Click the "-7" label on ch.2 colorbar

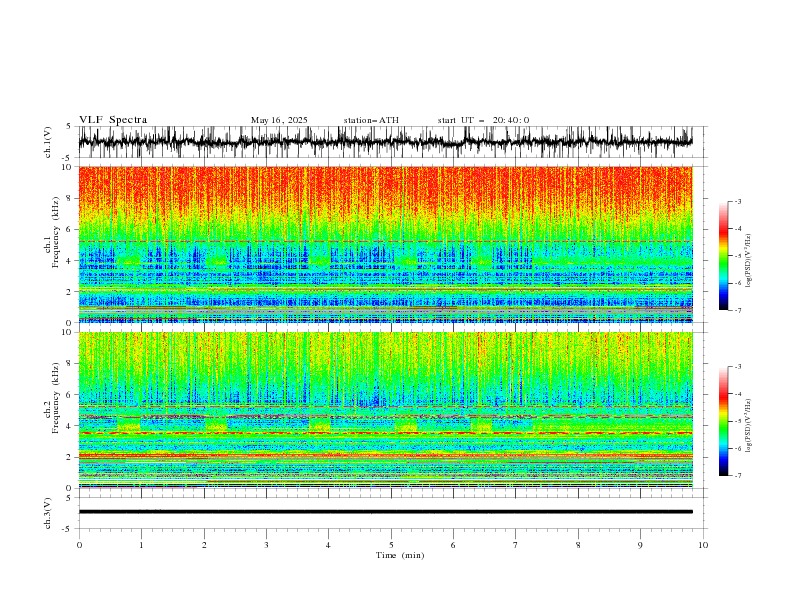click(738, 476)
